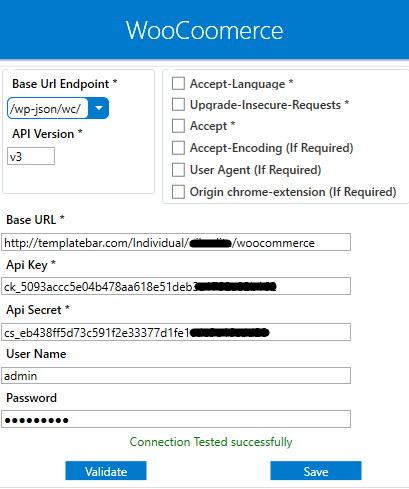Check the Accept header checkbox

point(178,126)
